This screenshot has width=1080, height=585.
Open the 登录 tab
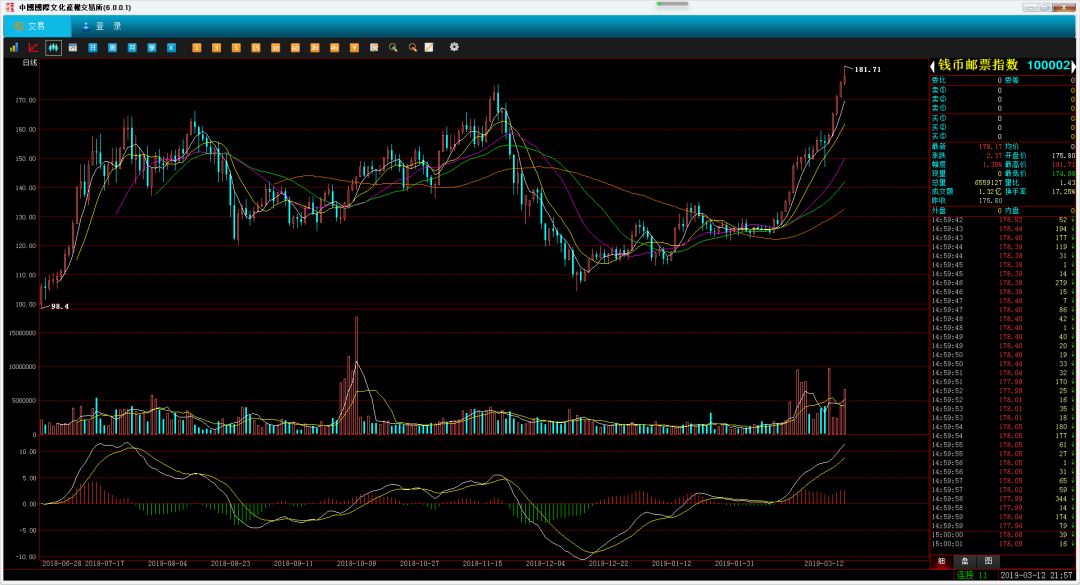tap(102, 26)
